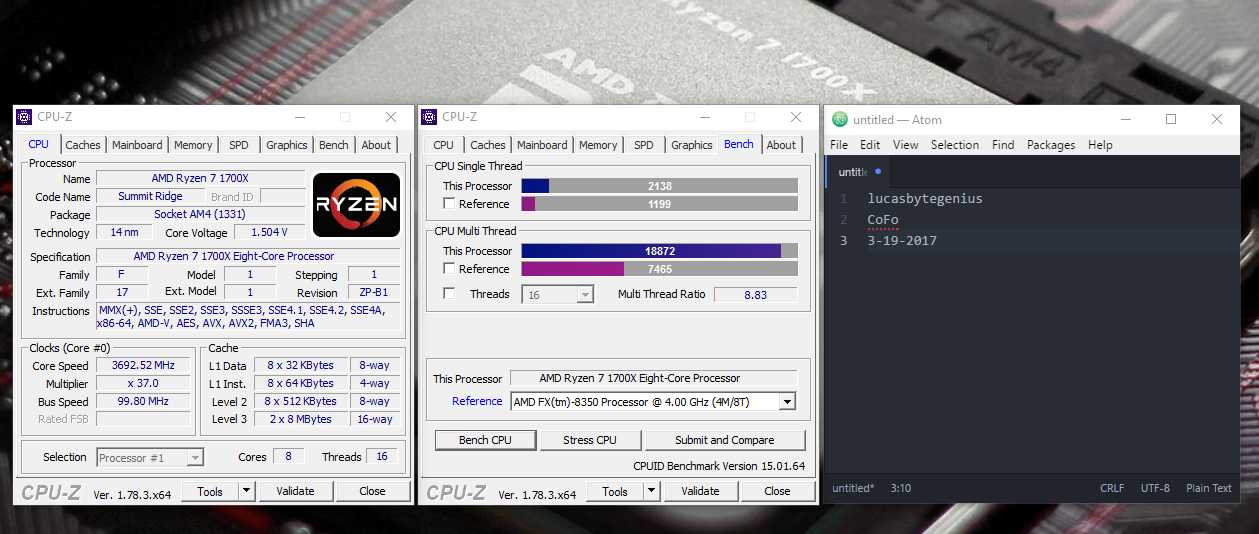This screenshot has height=534, width=1259.
Task: Open Atom Selection menu
Action: click(955, 145)
